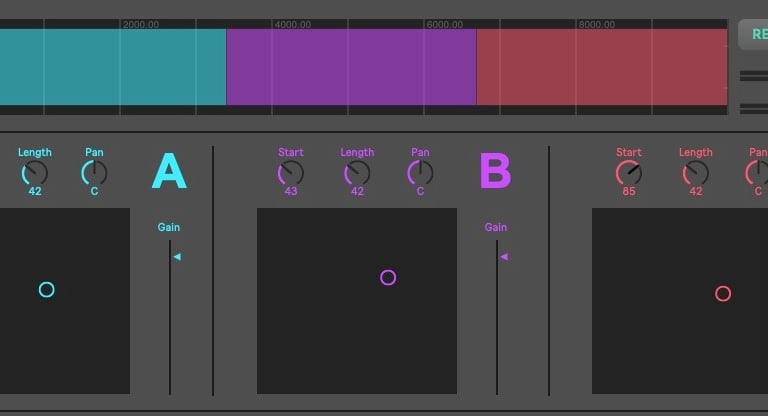Click section B Gain slider handle
This screenshot has width=768, height=416.
point(503,257)
